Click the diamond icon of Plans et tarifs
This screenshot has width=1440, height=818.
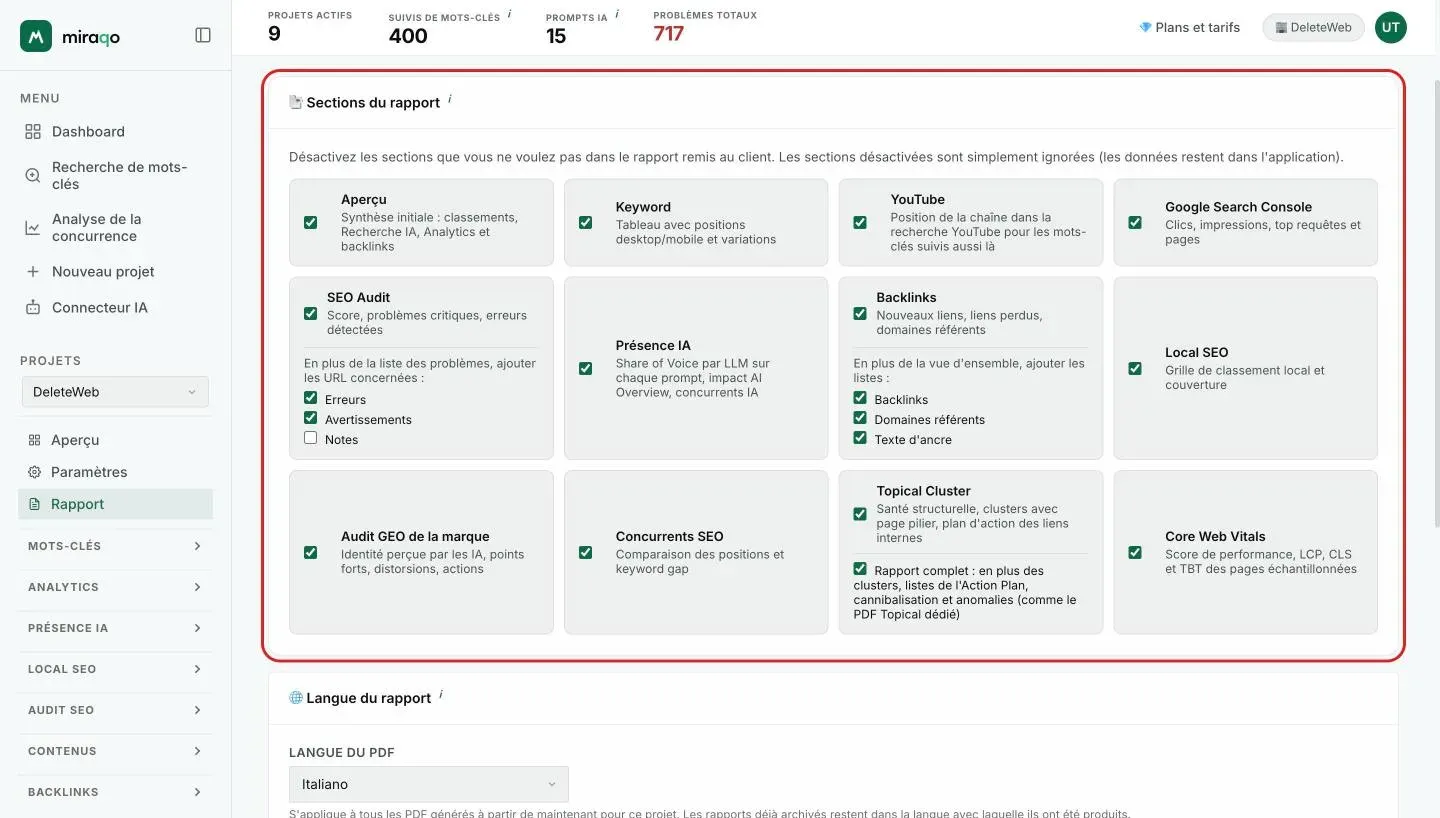coord(1145,28)
